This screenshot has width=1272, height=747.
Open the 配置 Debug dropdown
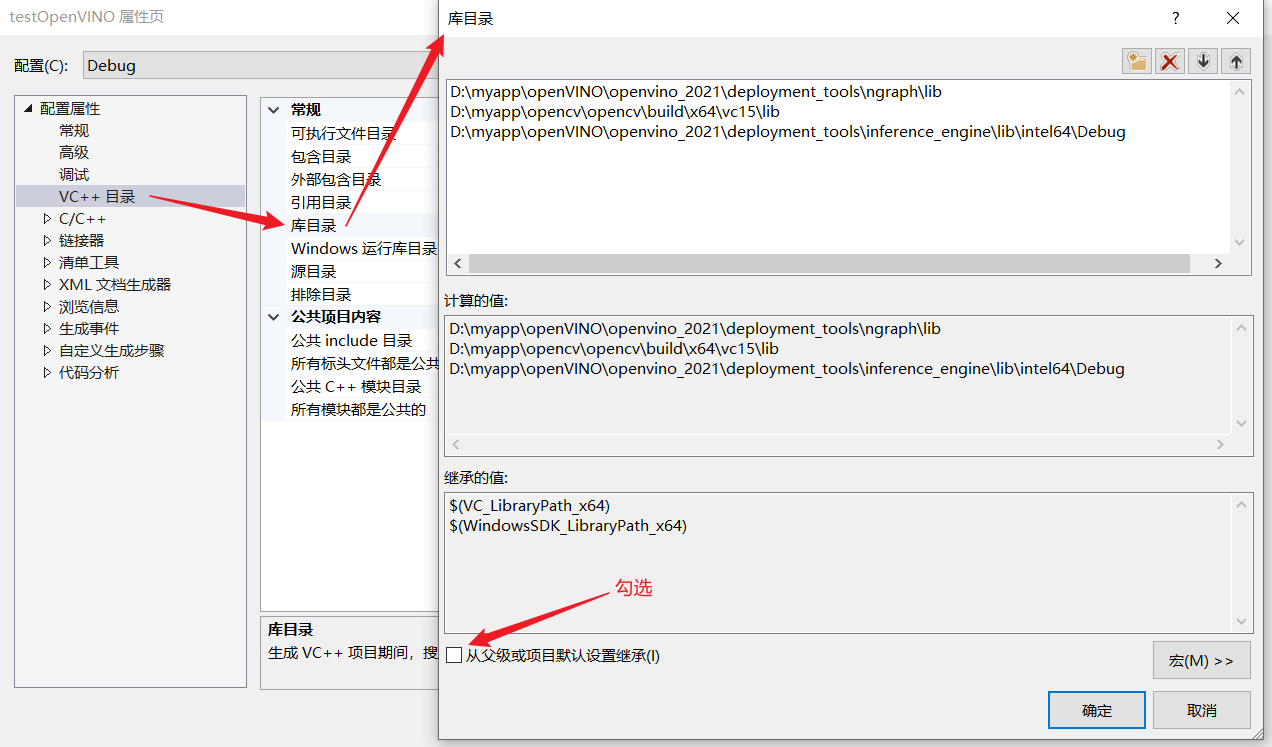click(x=260, y=65)
